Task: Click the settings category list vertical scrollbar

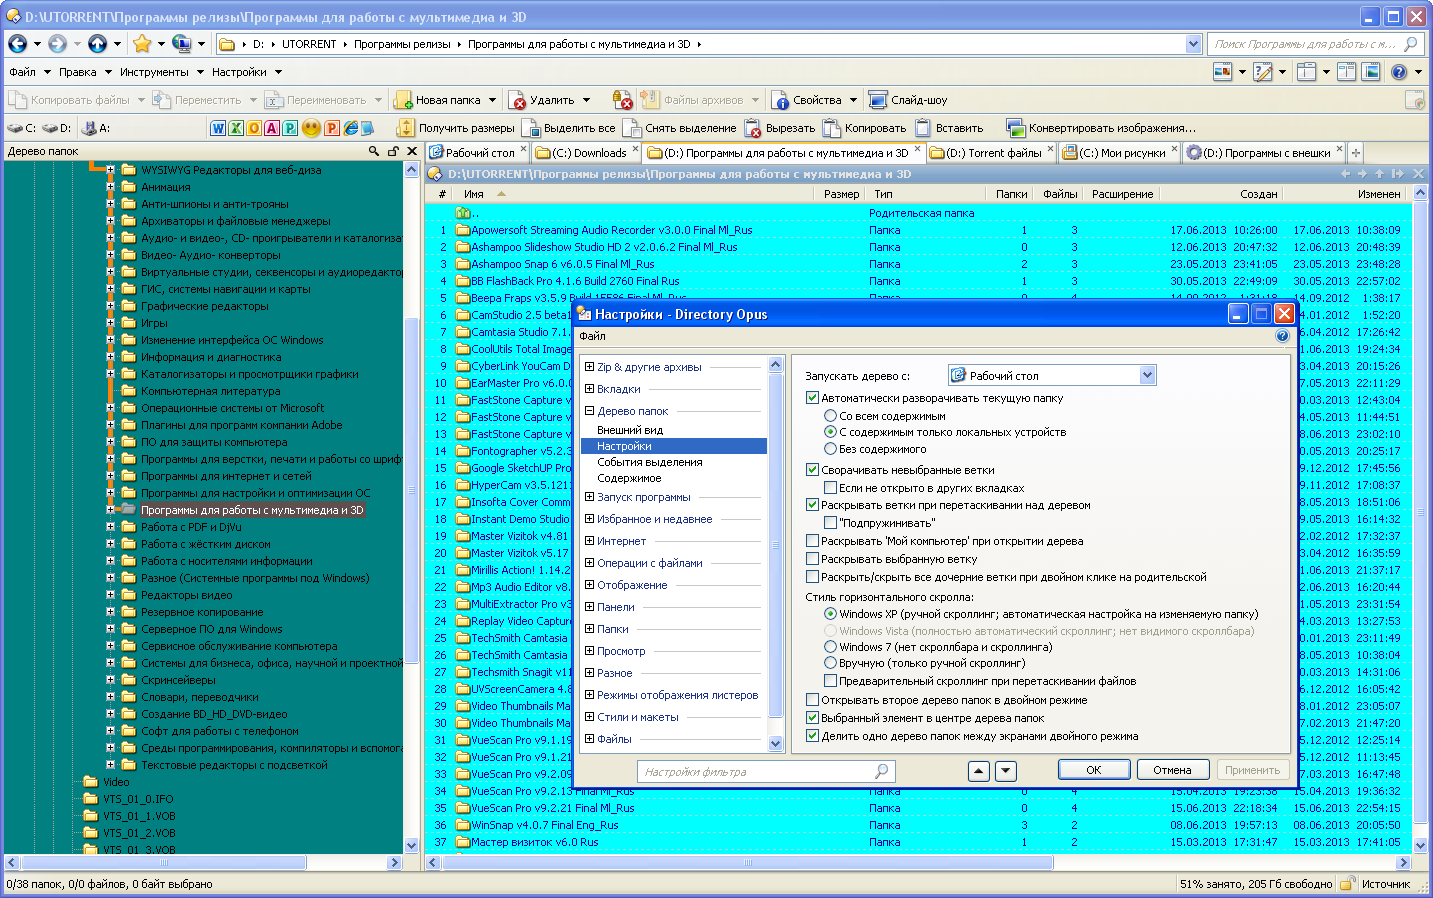Action: (x=775, y=554)
